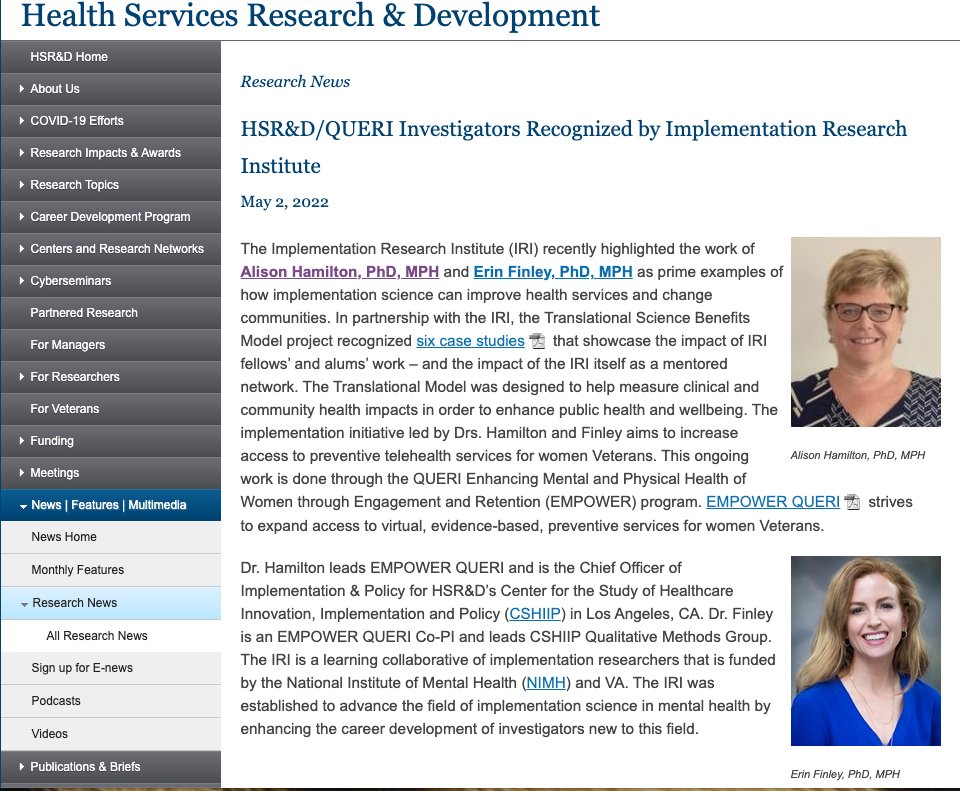The width and height of the screenshot is (960, 791).
Task: Open the Videos submenu item
Action: click(111, 733)
